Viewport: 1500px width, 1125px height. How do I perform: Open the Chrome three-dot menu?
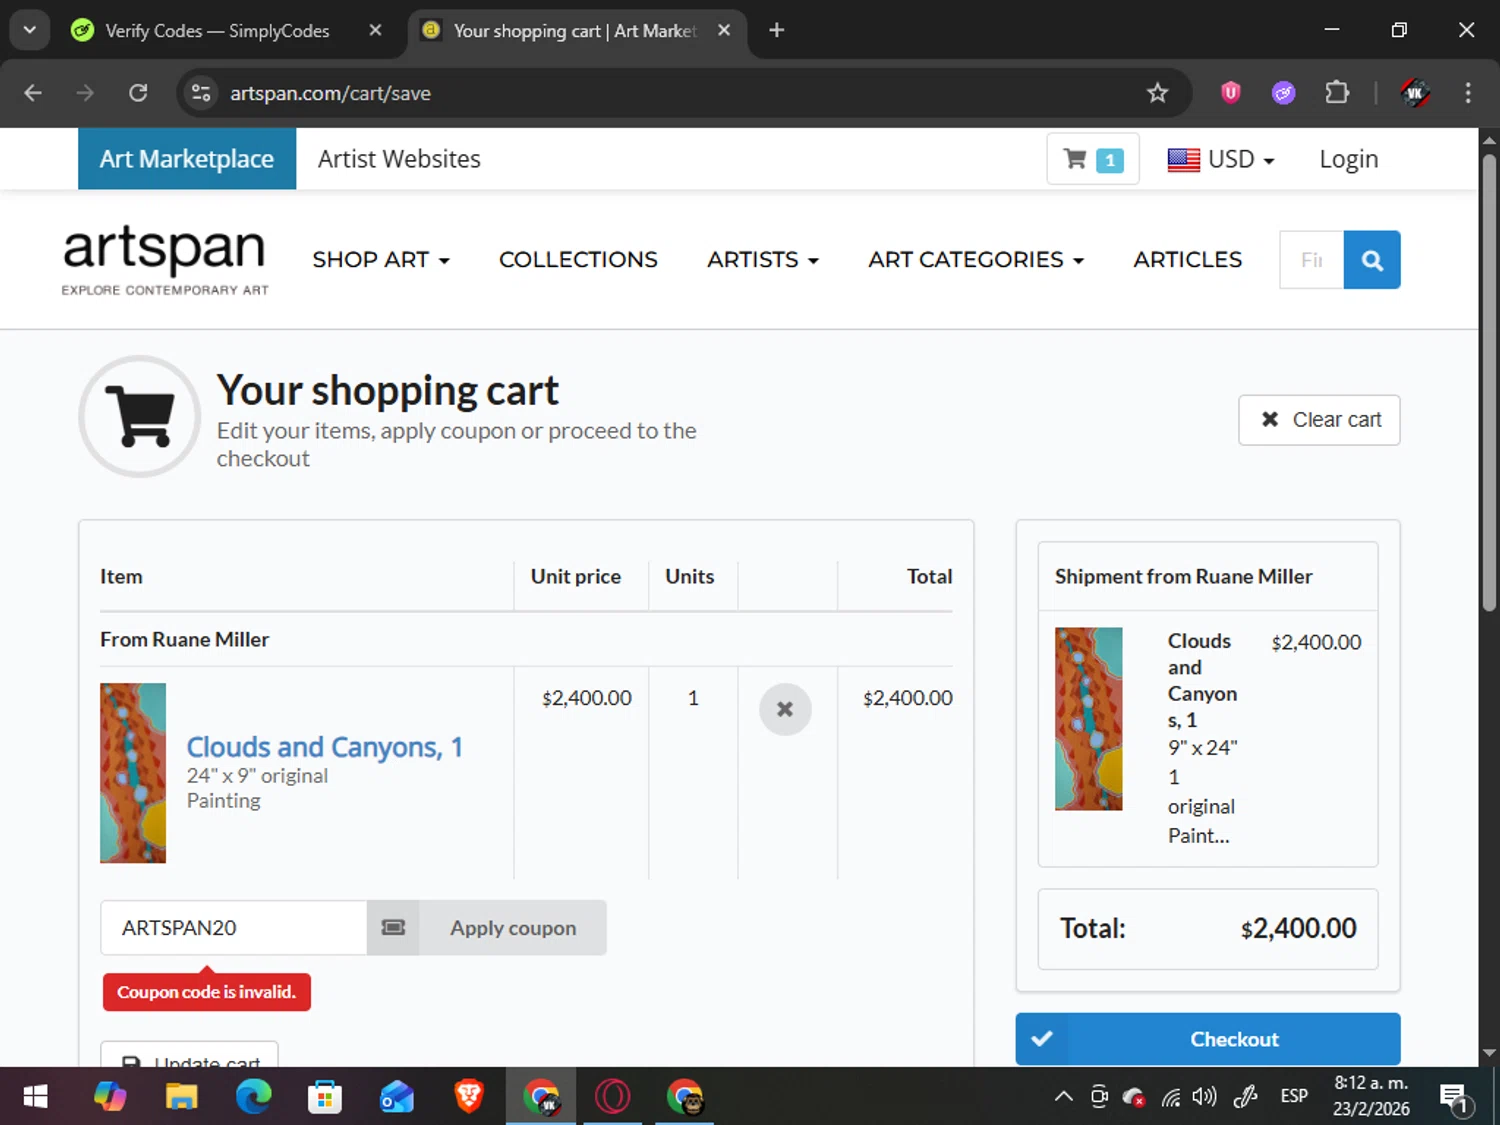point(1468,93)
